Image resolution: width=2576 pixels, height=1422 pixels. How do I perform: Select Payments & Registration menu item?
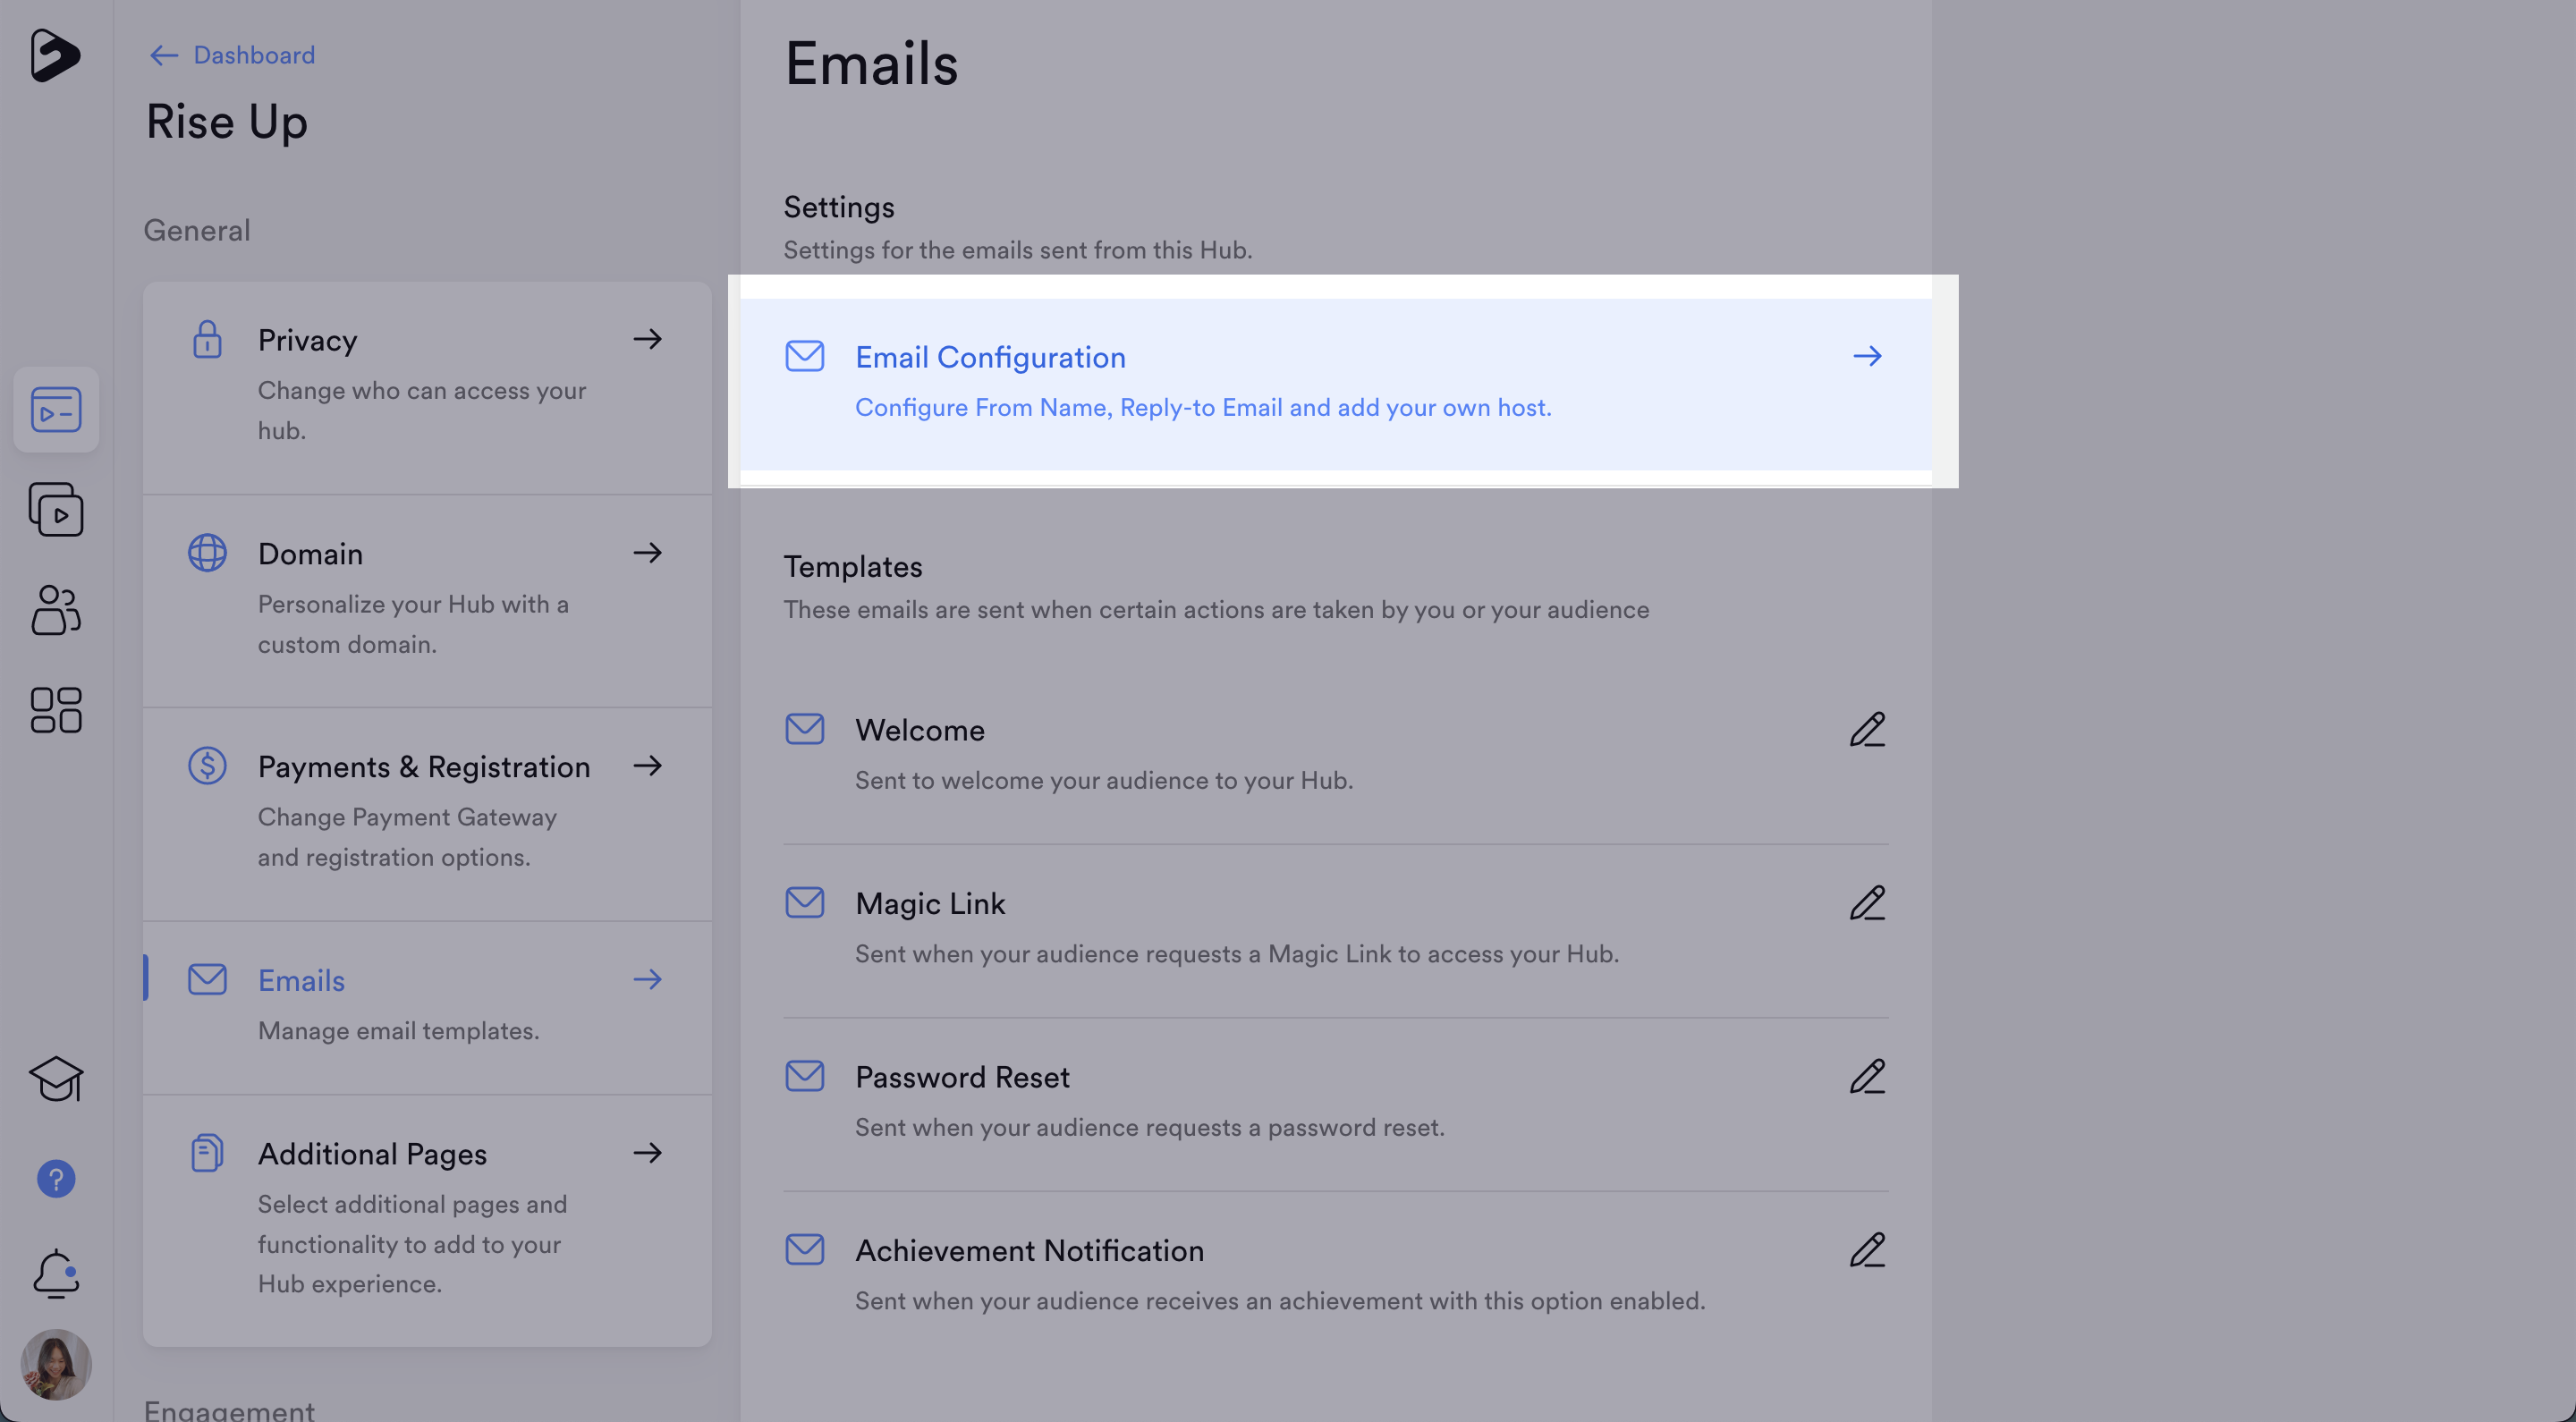coord(424,767)
